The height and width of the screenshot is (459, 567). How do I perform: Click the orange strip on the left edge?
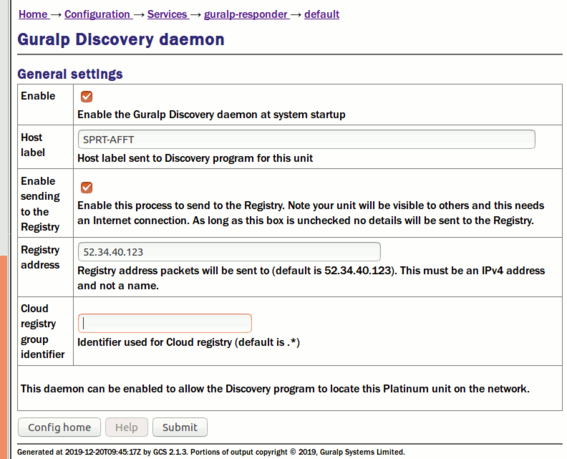click(x=3, y=357)
